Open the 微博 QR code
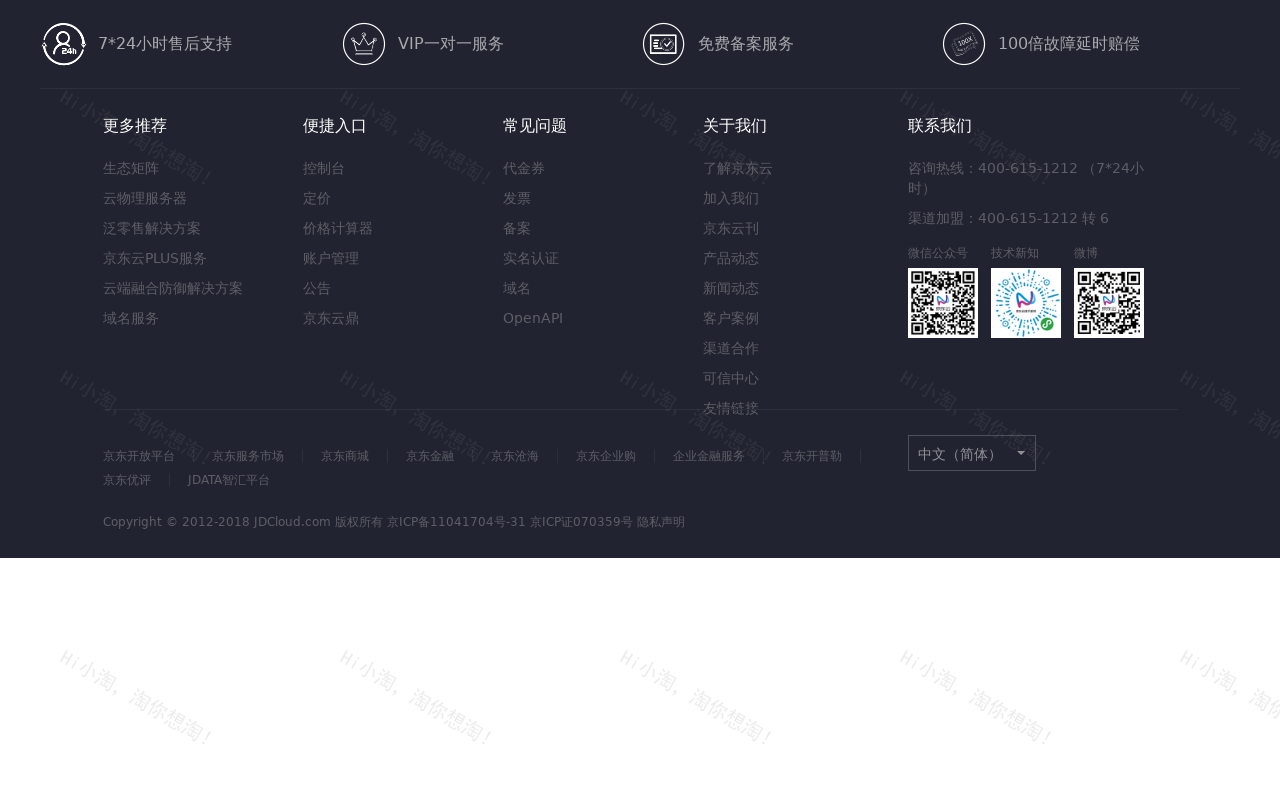Screen dimensions: 1280x800 pyautogui.click(x=1108, y=302)
